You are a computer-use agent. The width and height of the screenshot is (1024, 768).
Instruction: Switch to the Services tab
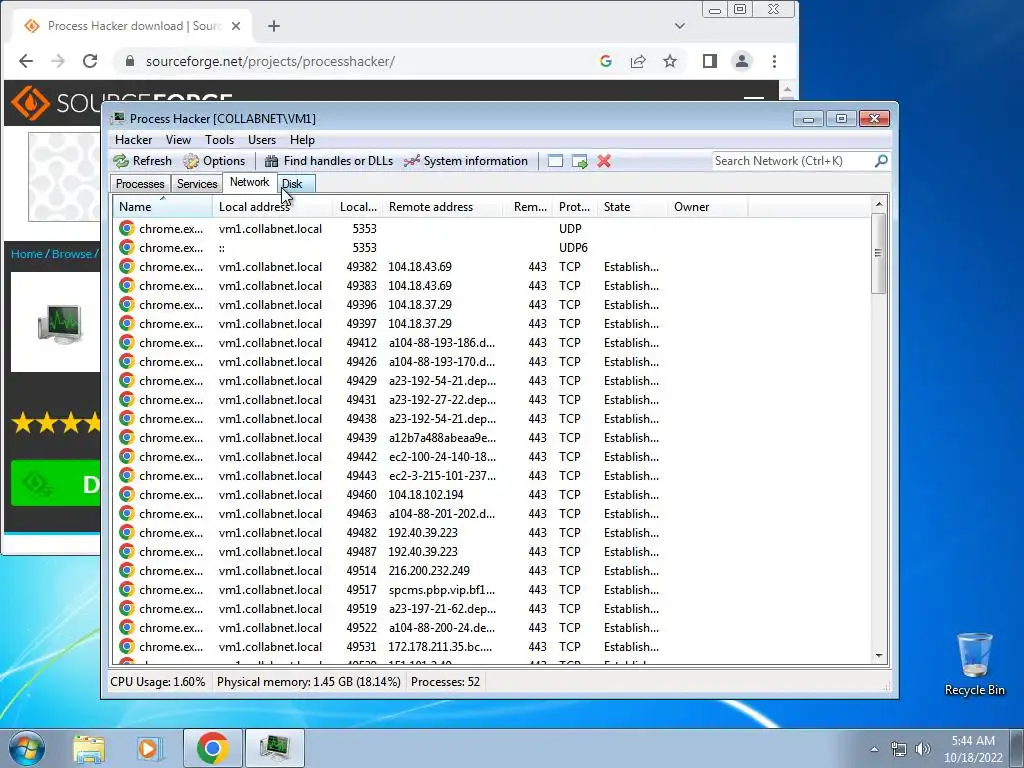coord(197,184)
